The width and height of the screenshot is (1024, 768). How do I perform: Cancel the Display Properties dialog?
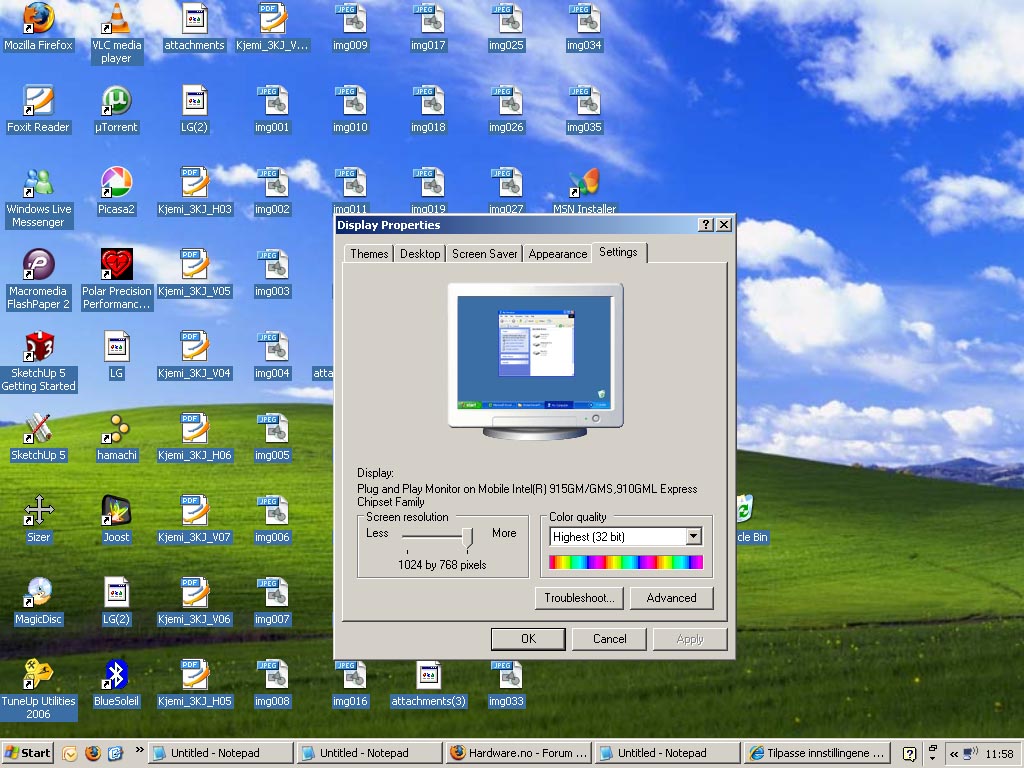coord(609,639)
